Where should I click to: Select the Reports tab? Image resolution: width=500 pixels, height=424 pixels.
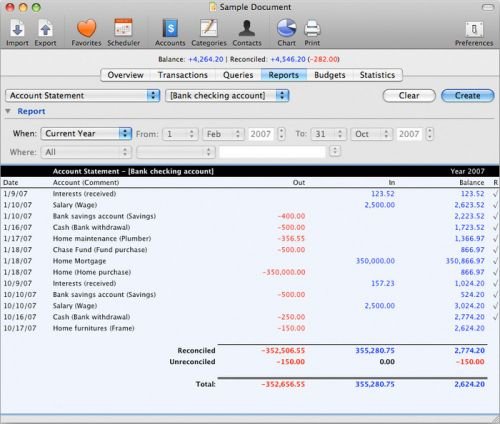[x=284, y=75]
